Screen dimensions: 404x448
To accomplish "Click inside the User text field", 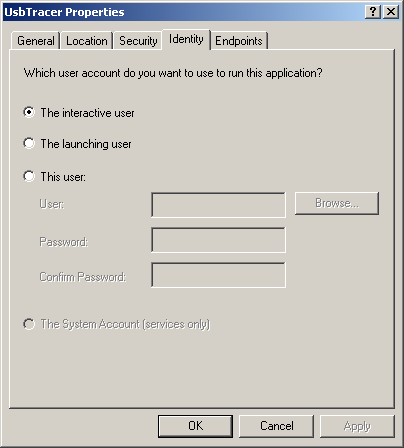I will 218,205.
